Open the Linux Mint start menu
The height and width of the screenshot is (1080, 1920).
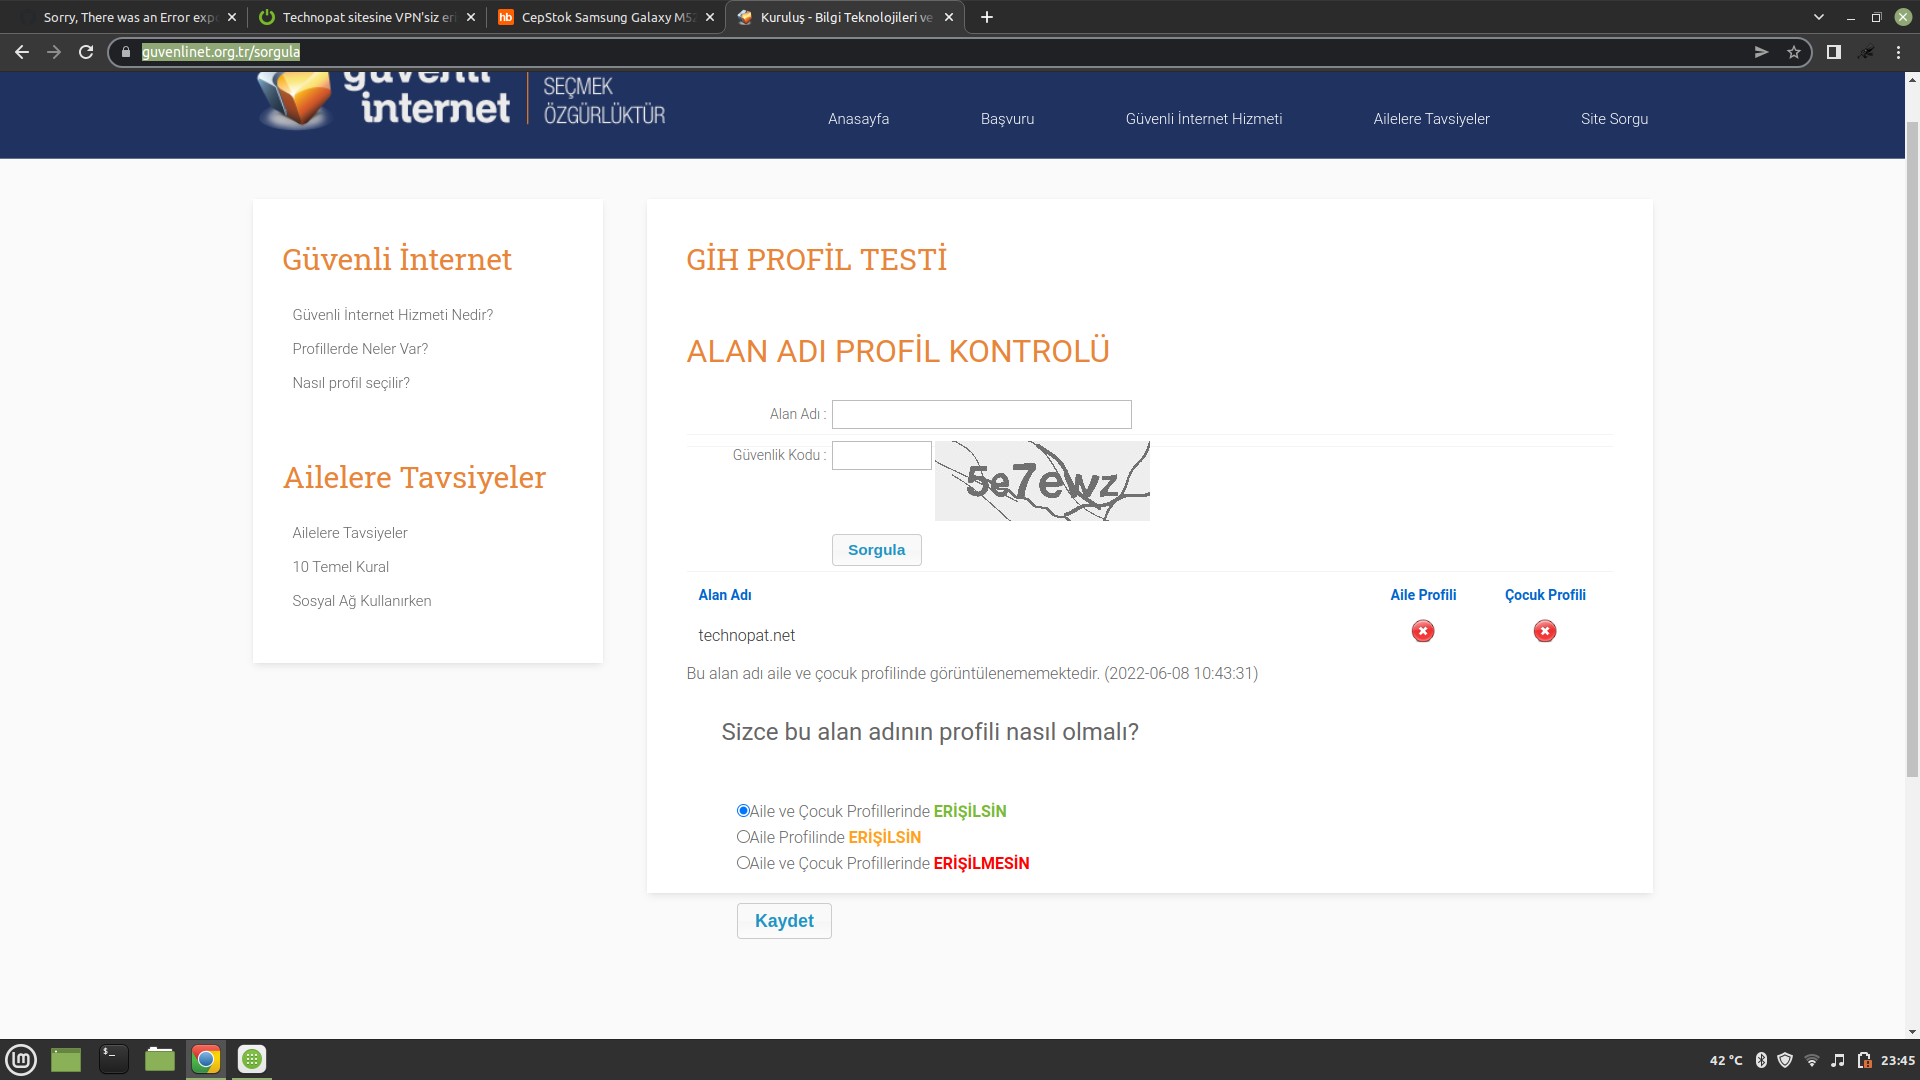click(x=21, y=1059)
